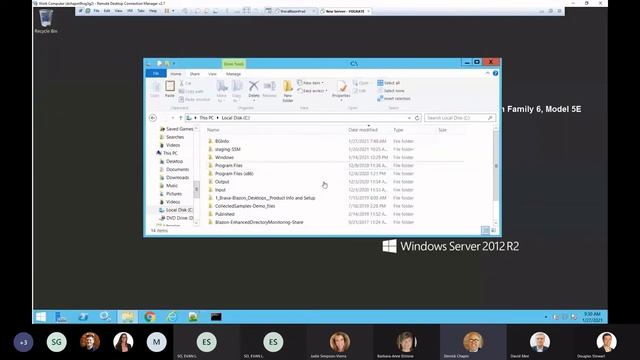Open the New item dropdown
The image size is (640, 360).
(x=311, y=83)
